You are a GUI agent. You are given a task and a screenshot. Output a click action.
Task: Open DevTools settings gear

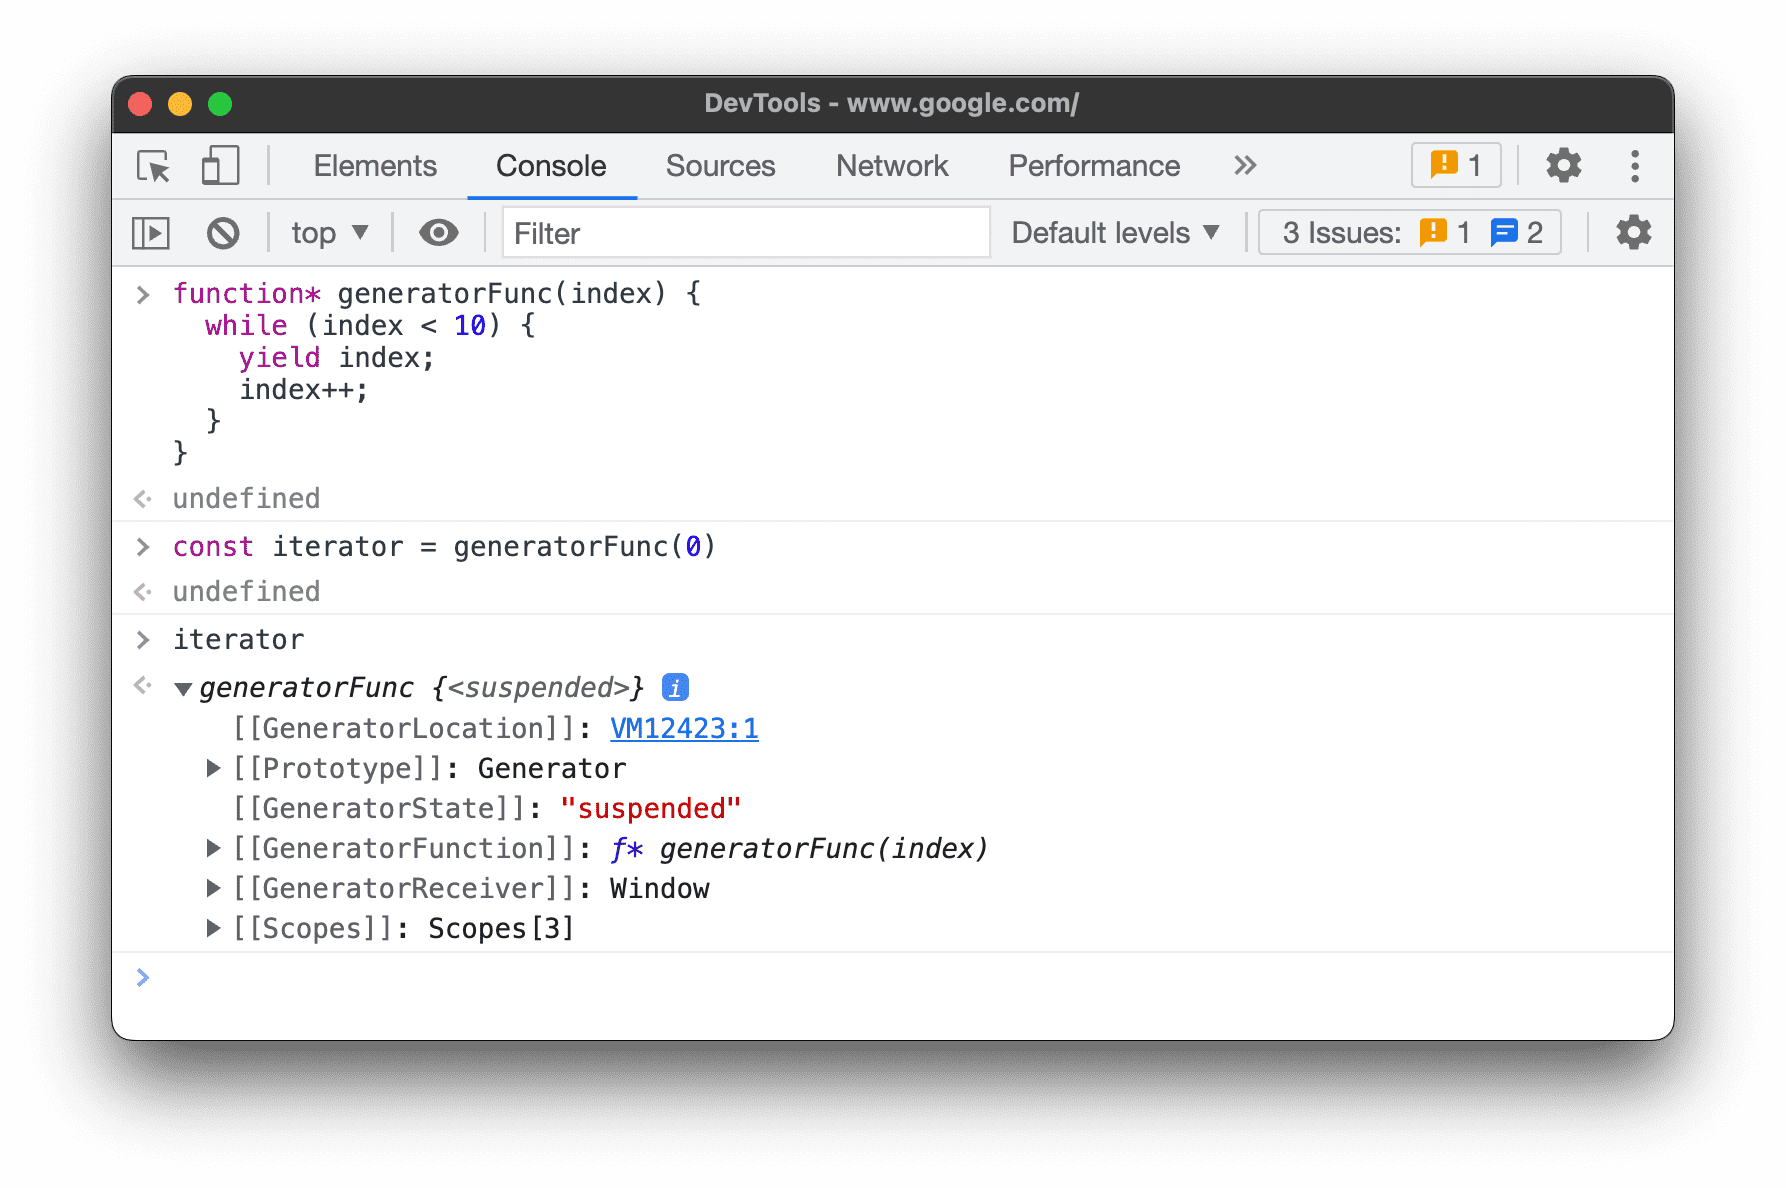(x=1562, y=165)
